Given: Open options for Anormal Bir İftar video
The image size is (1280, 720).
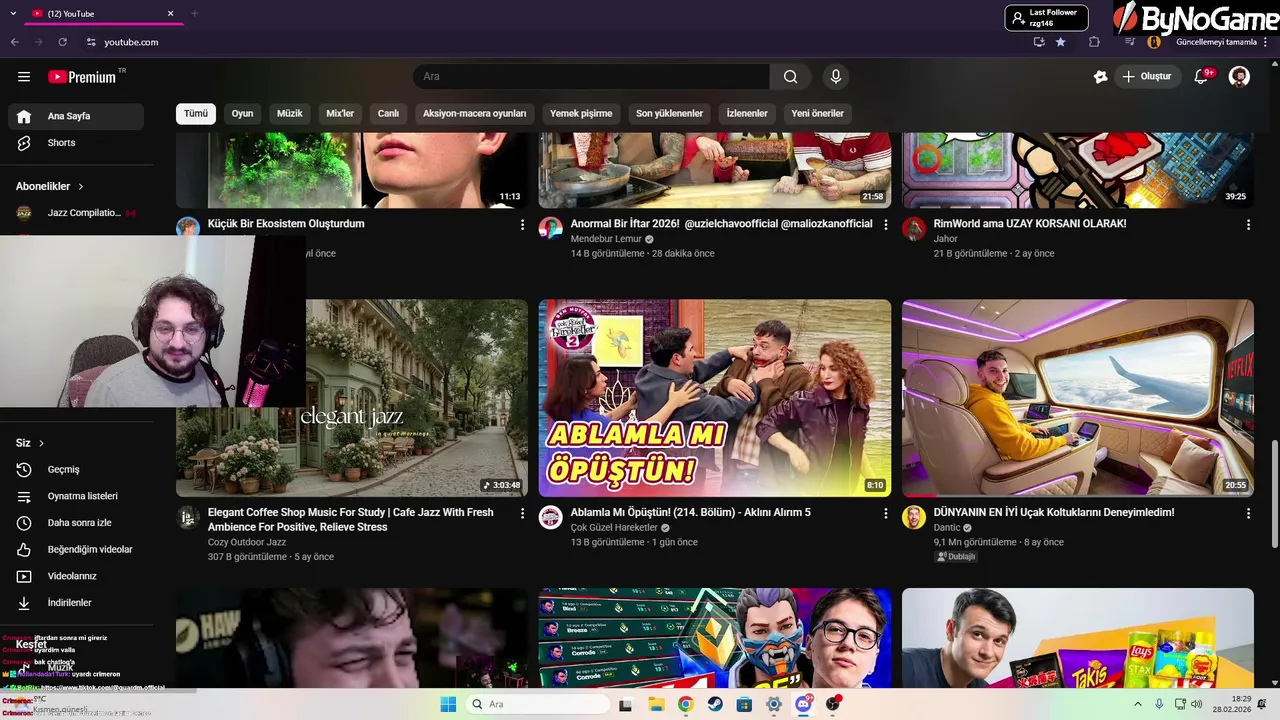Looking at the screenshot, I should 885,225.
